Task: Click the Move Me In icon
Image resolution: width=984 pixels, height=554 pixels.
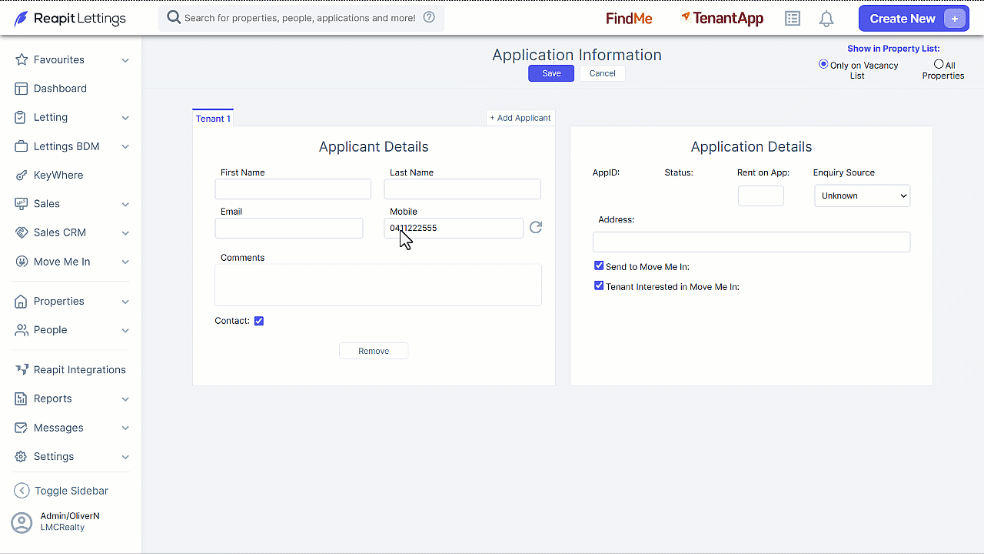Action: 21,262
